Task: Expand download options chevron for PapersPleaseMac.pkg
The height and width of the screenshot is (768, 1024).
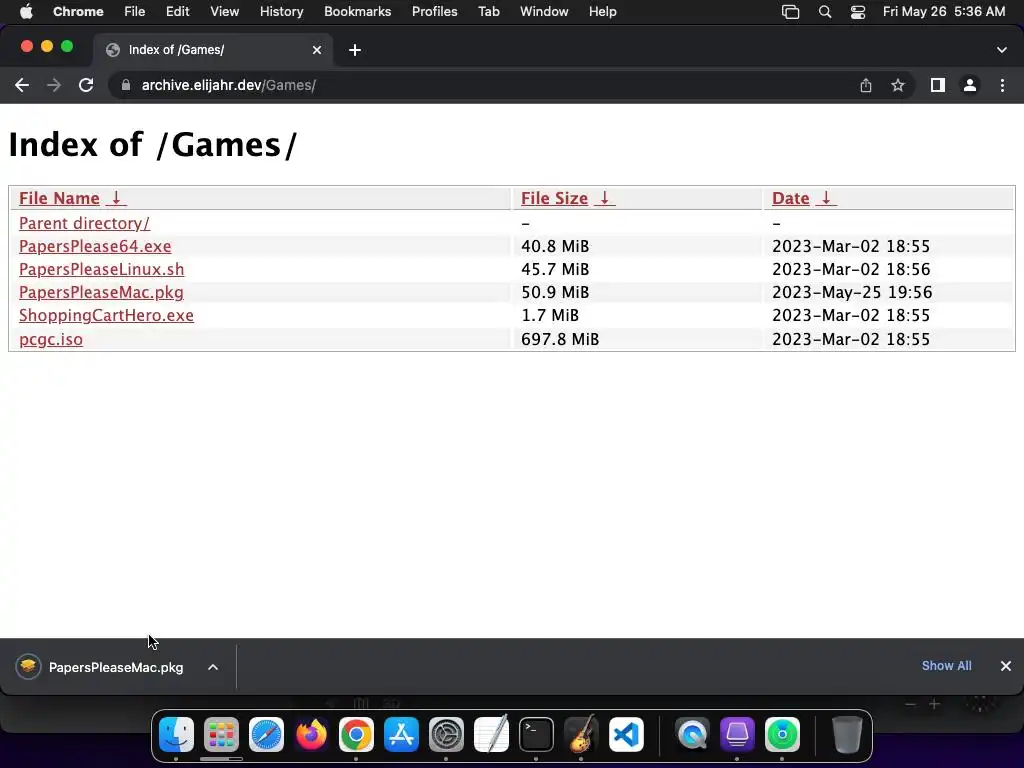Action: point(213,667)
